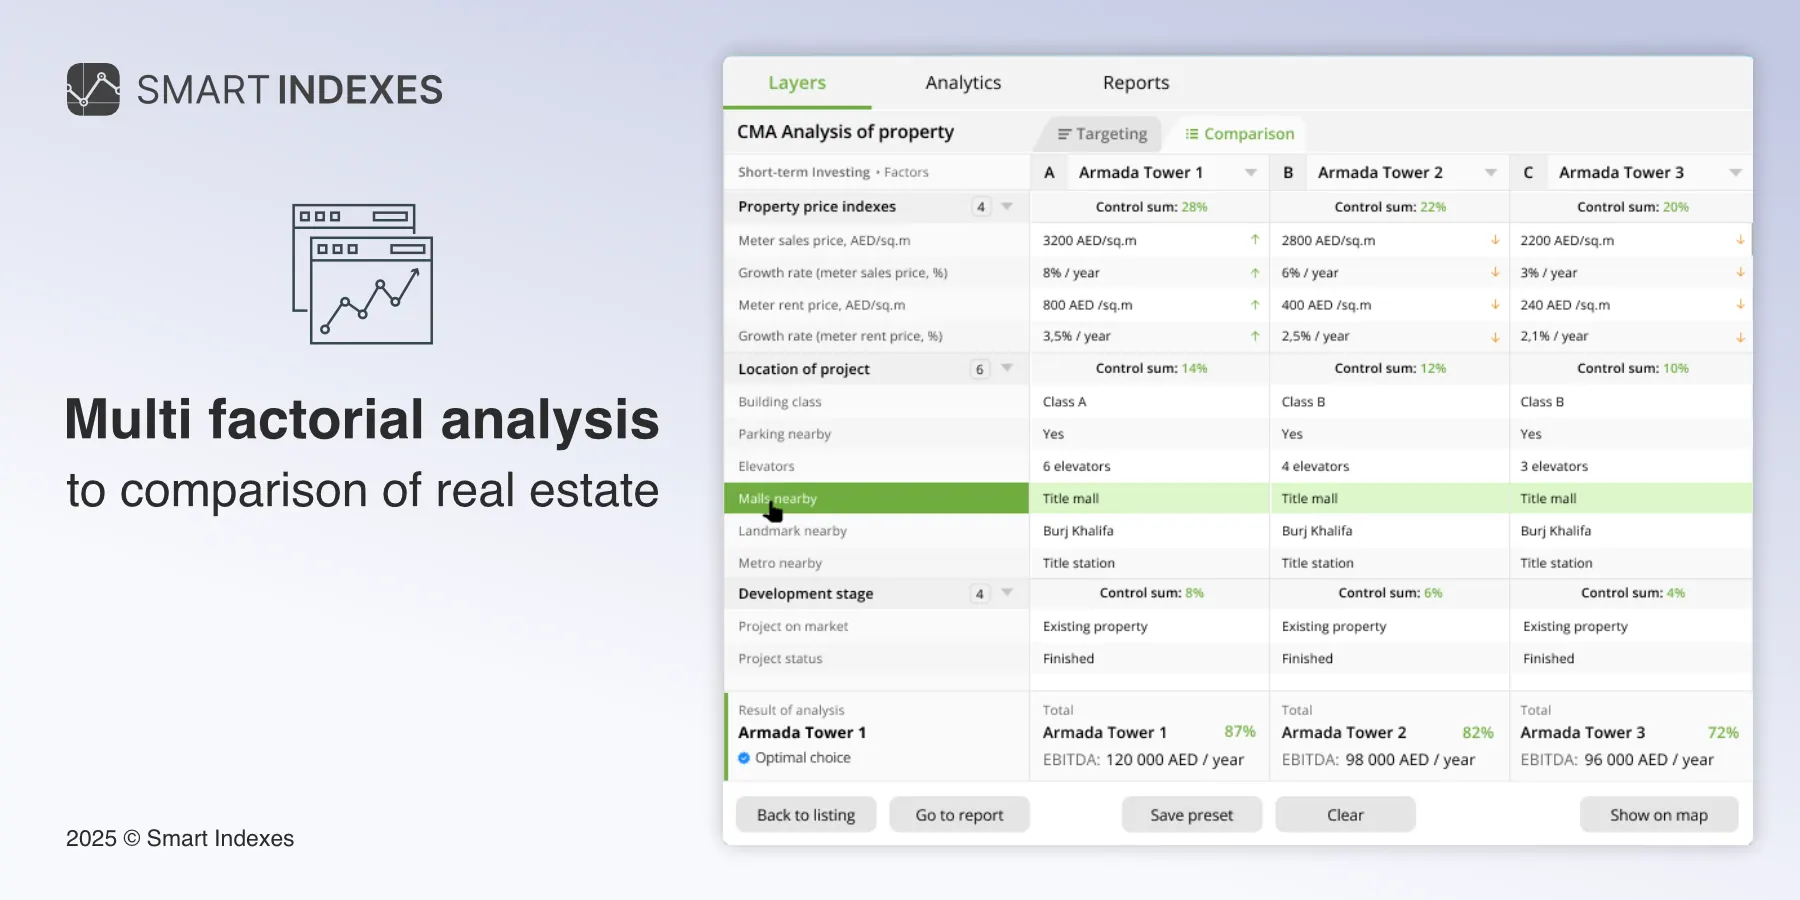The width and height of the screenshot is (1800, 900).
Task: Switch to the Layers tab
Action: click(x=797, y=83)
